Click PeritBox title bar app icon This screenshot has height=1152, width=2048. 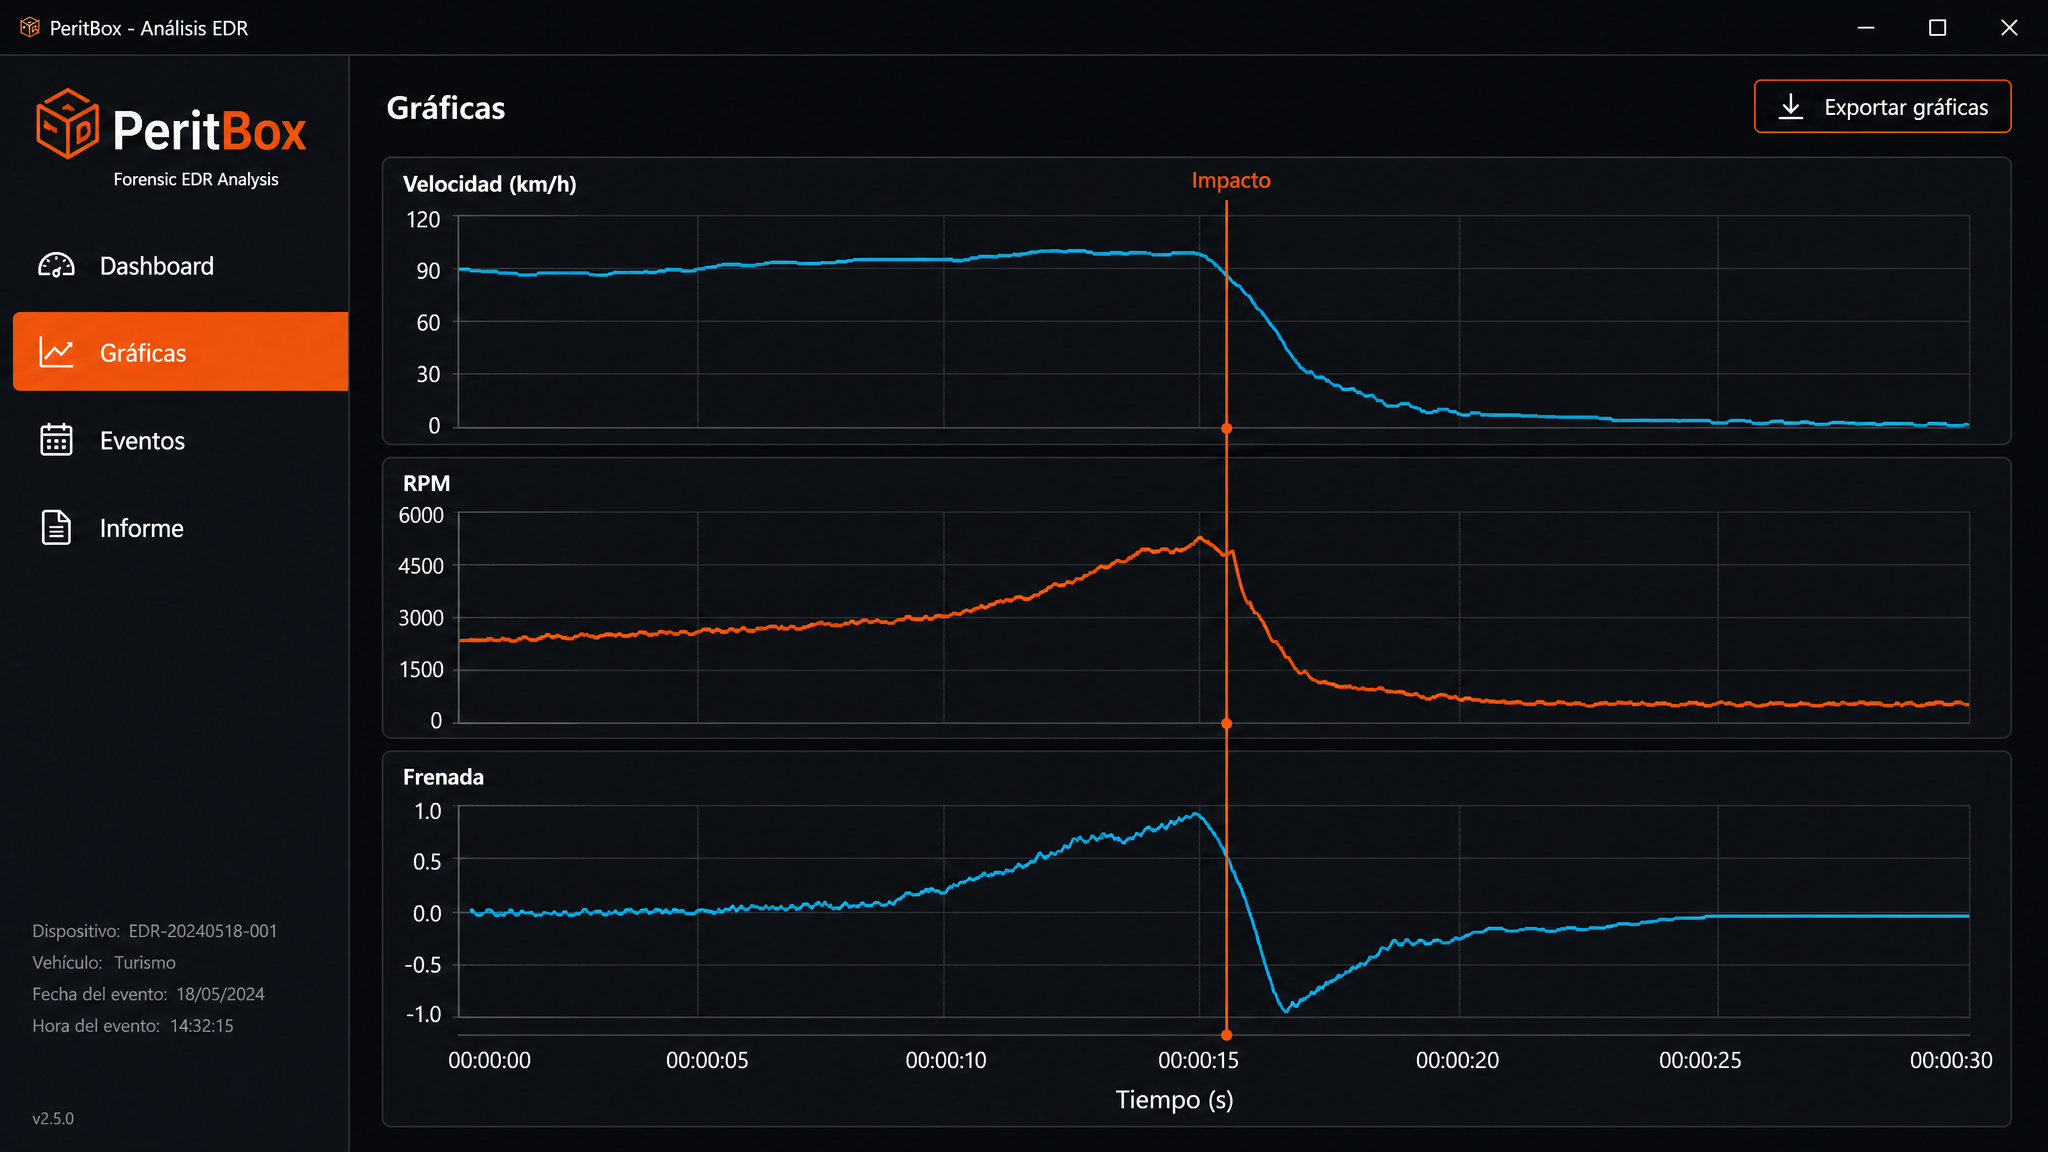30,27
